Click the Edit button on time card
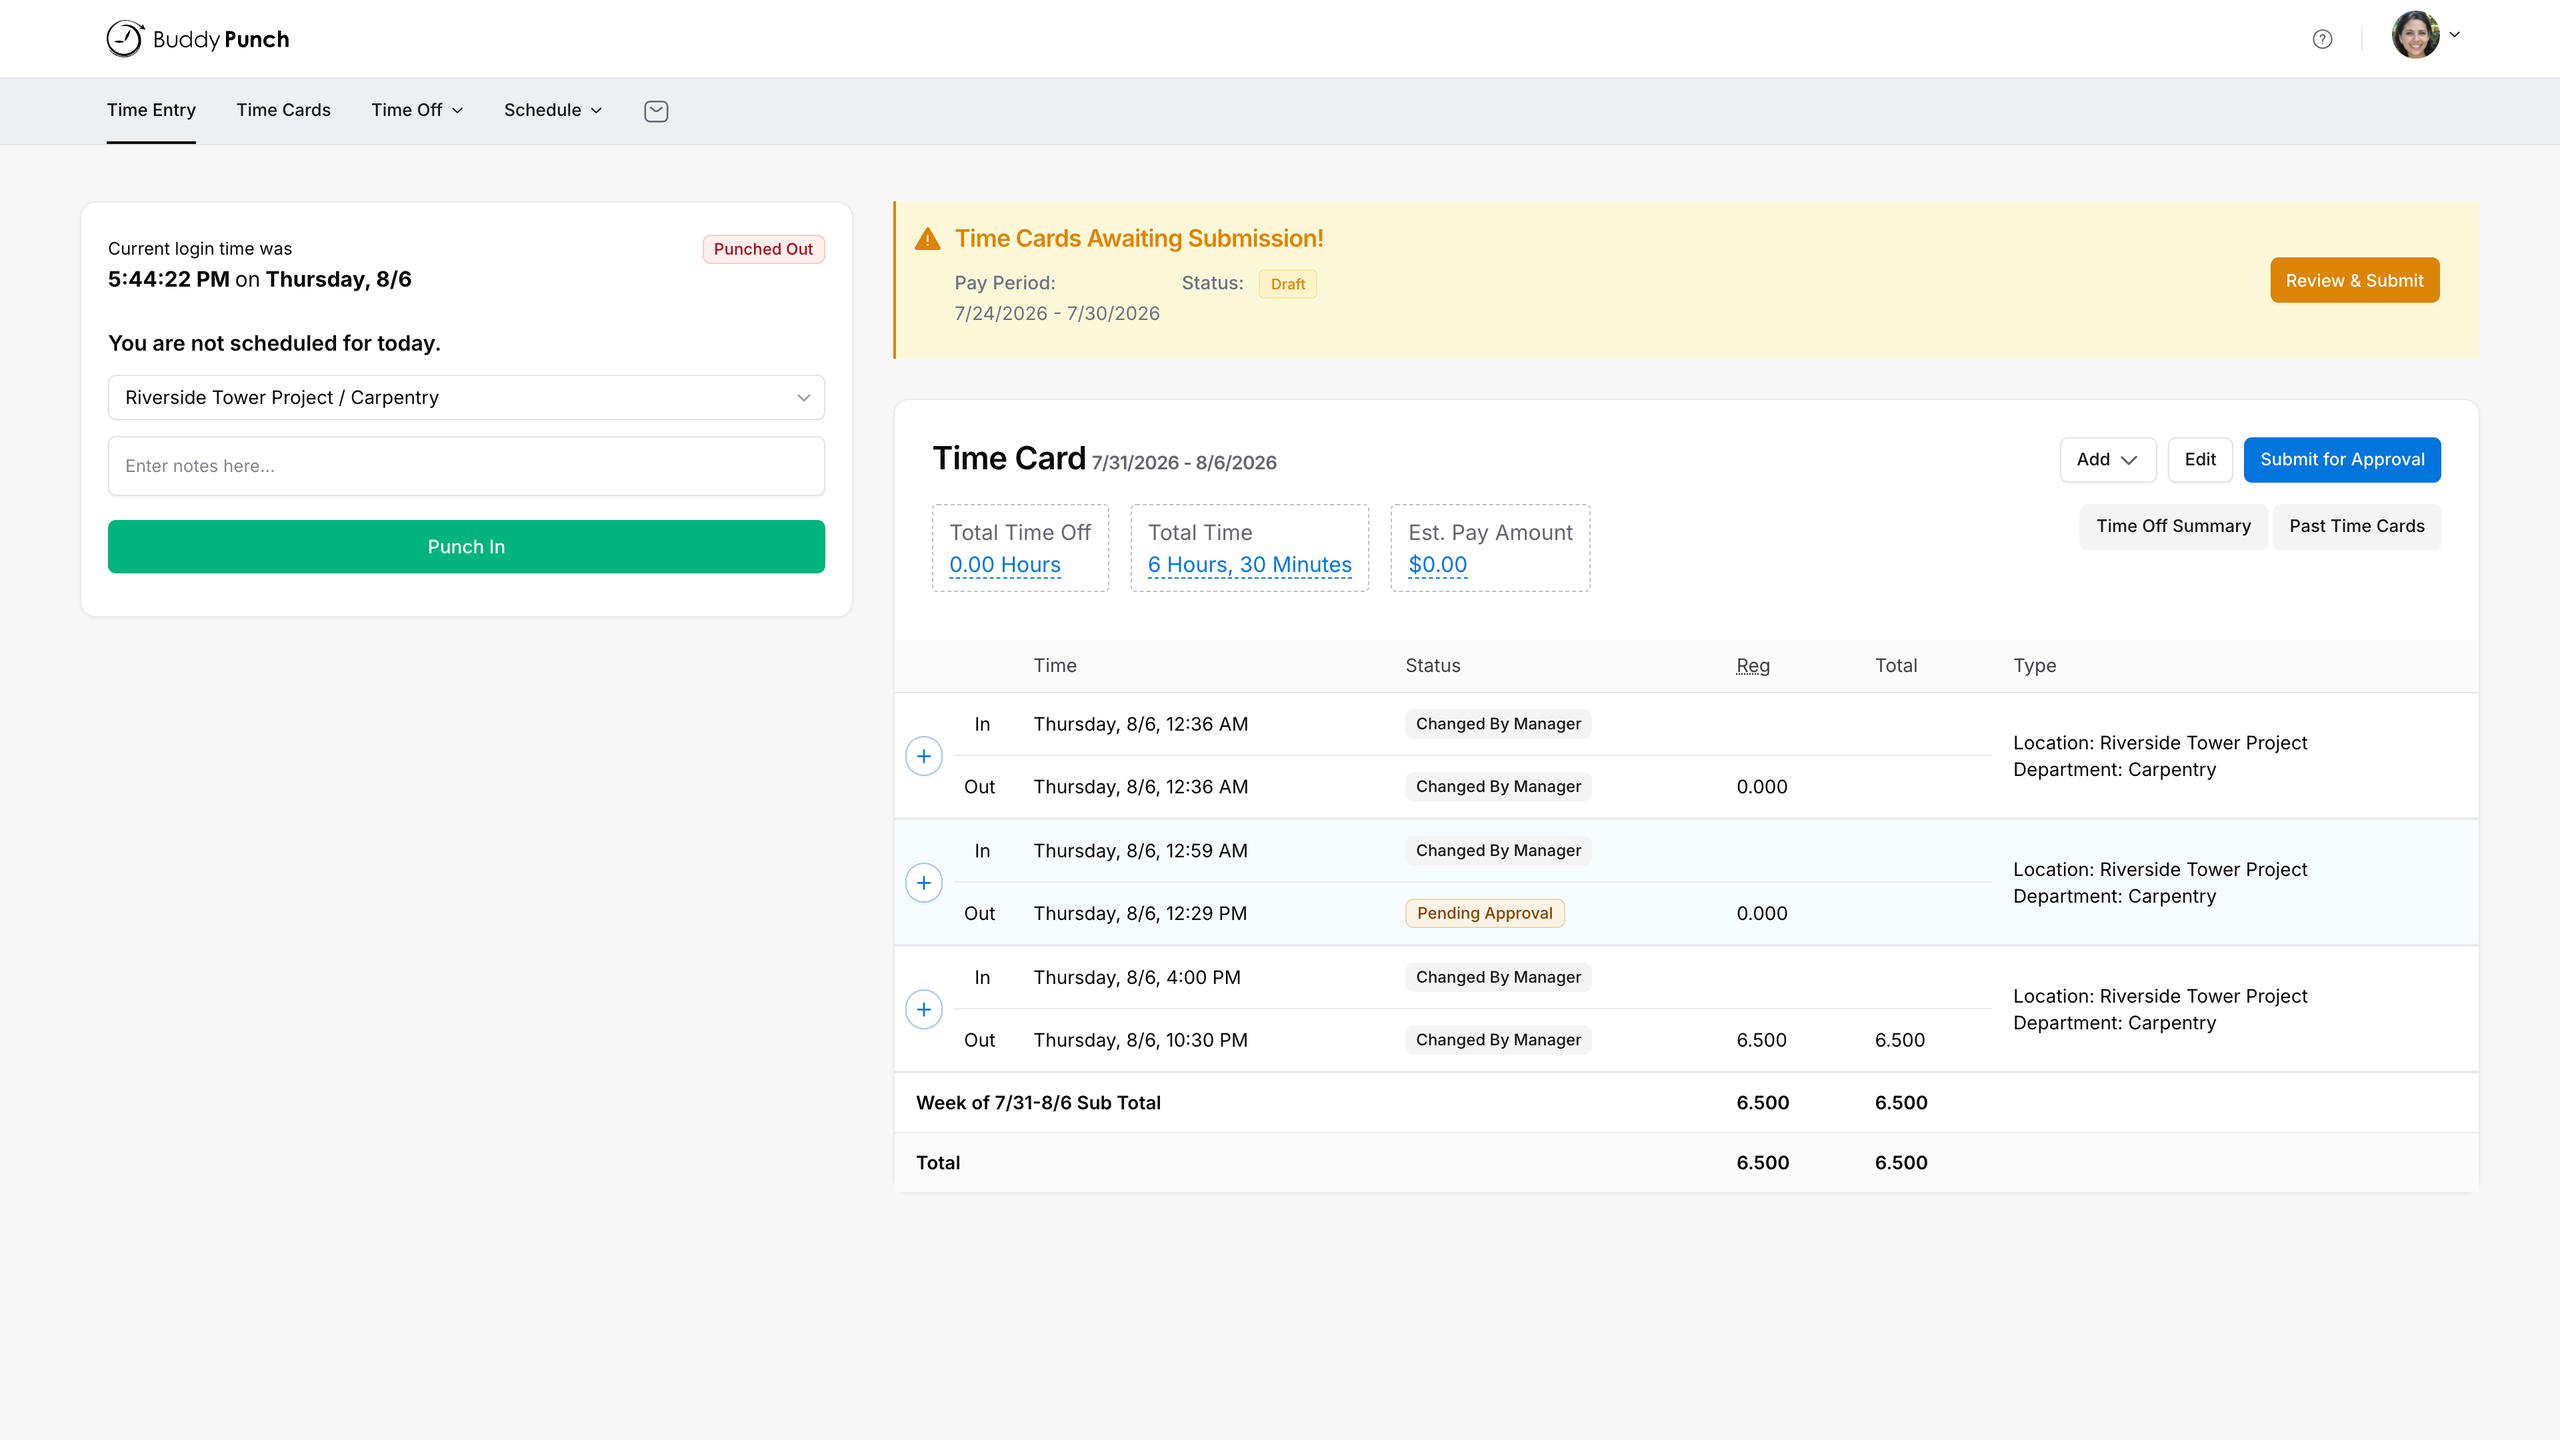Image resolution: width=2560 pixels, height=1440 pixels. (x=2200, y=460)
